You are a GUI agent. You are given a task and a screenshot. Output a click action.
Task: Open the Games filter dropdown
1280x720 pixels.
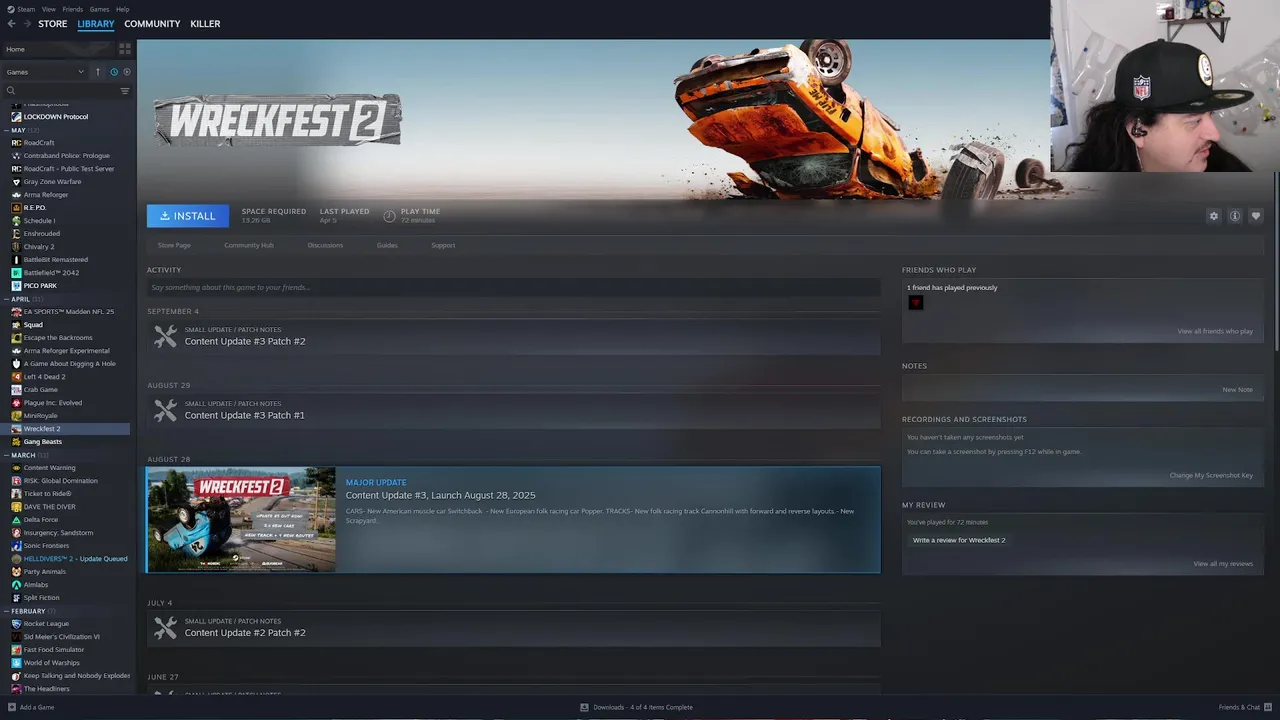[44, 72]
